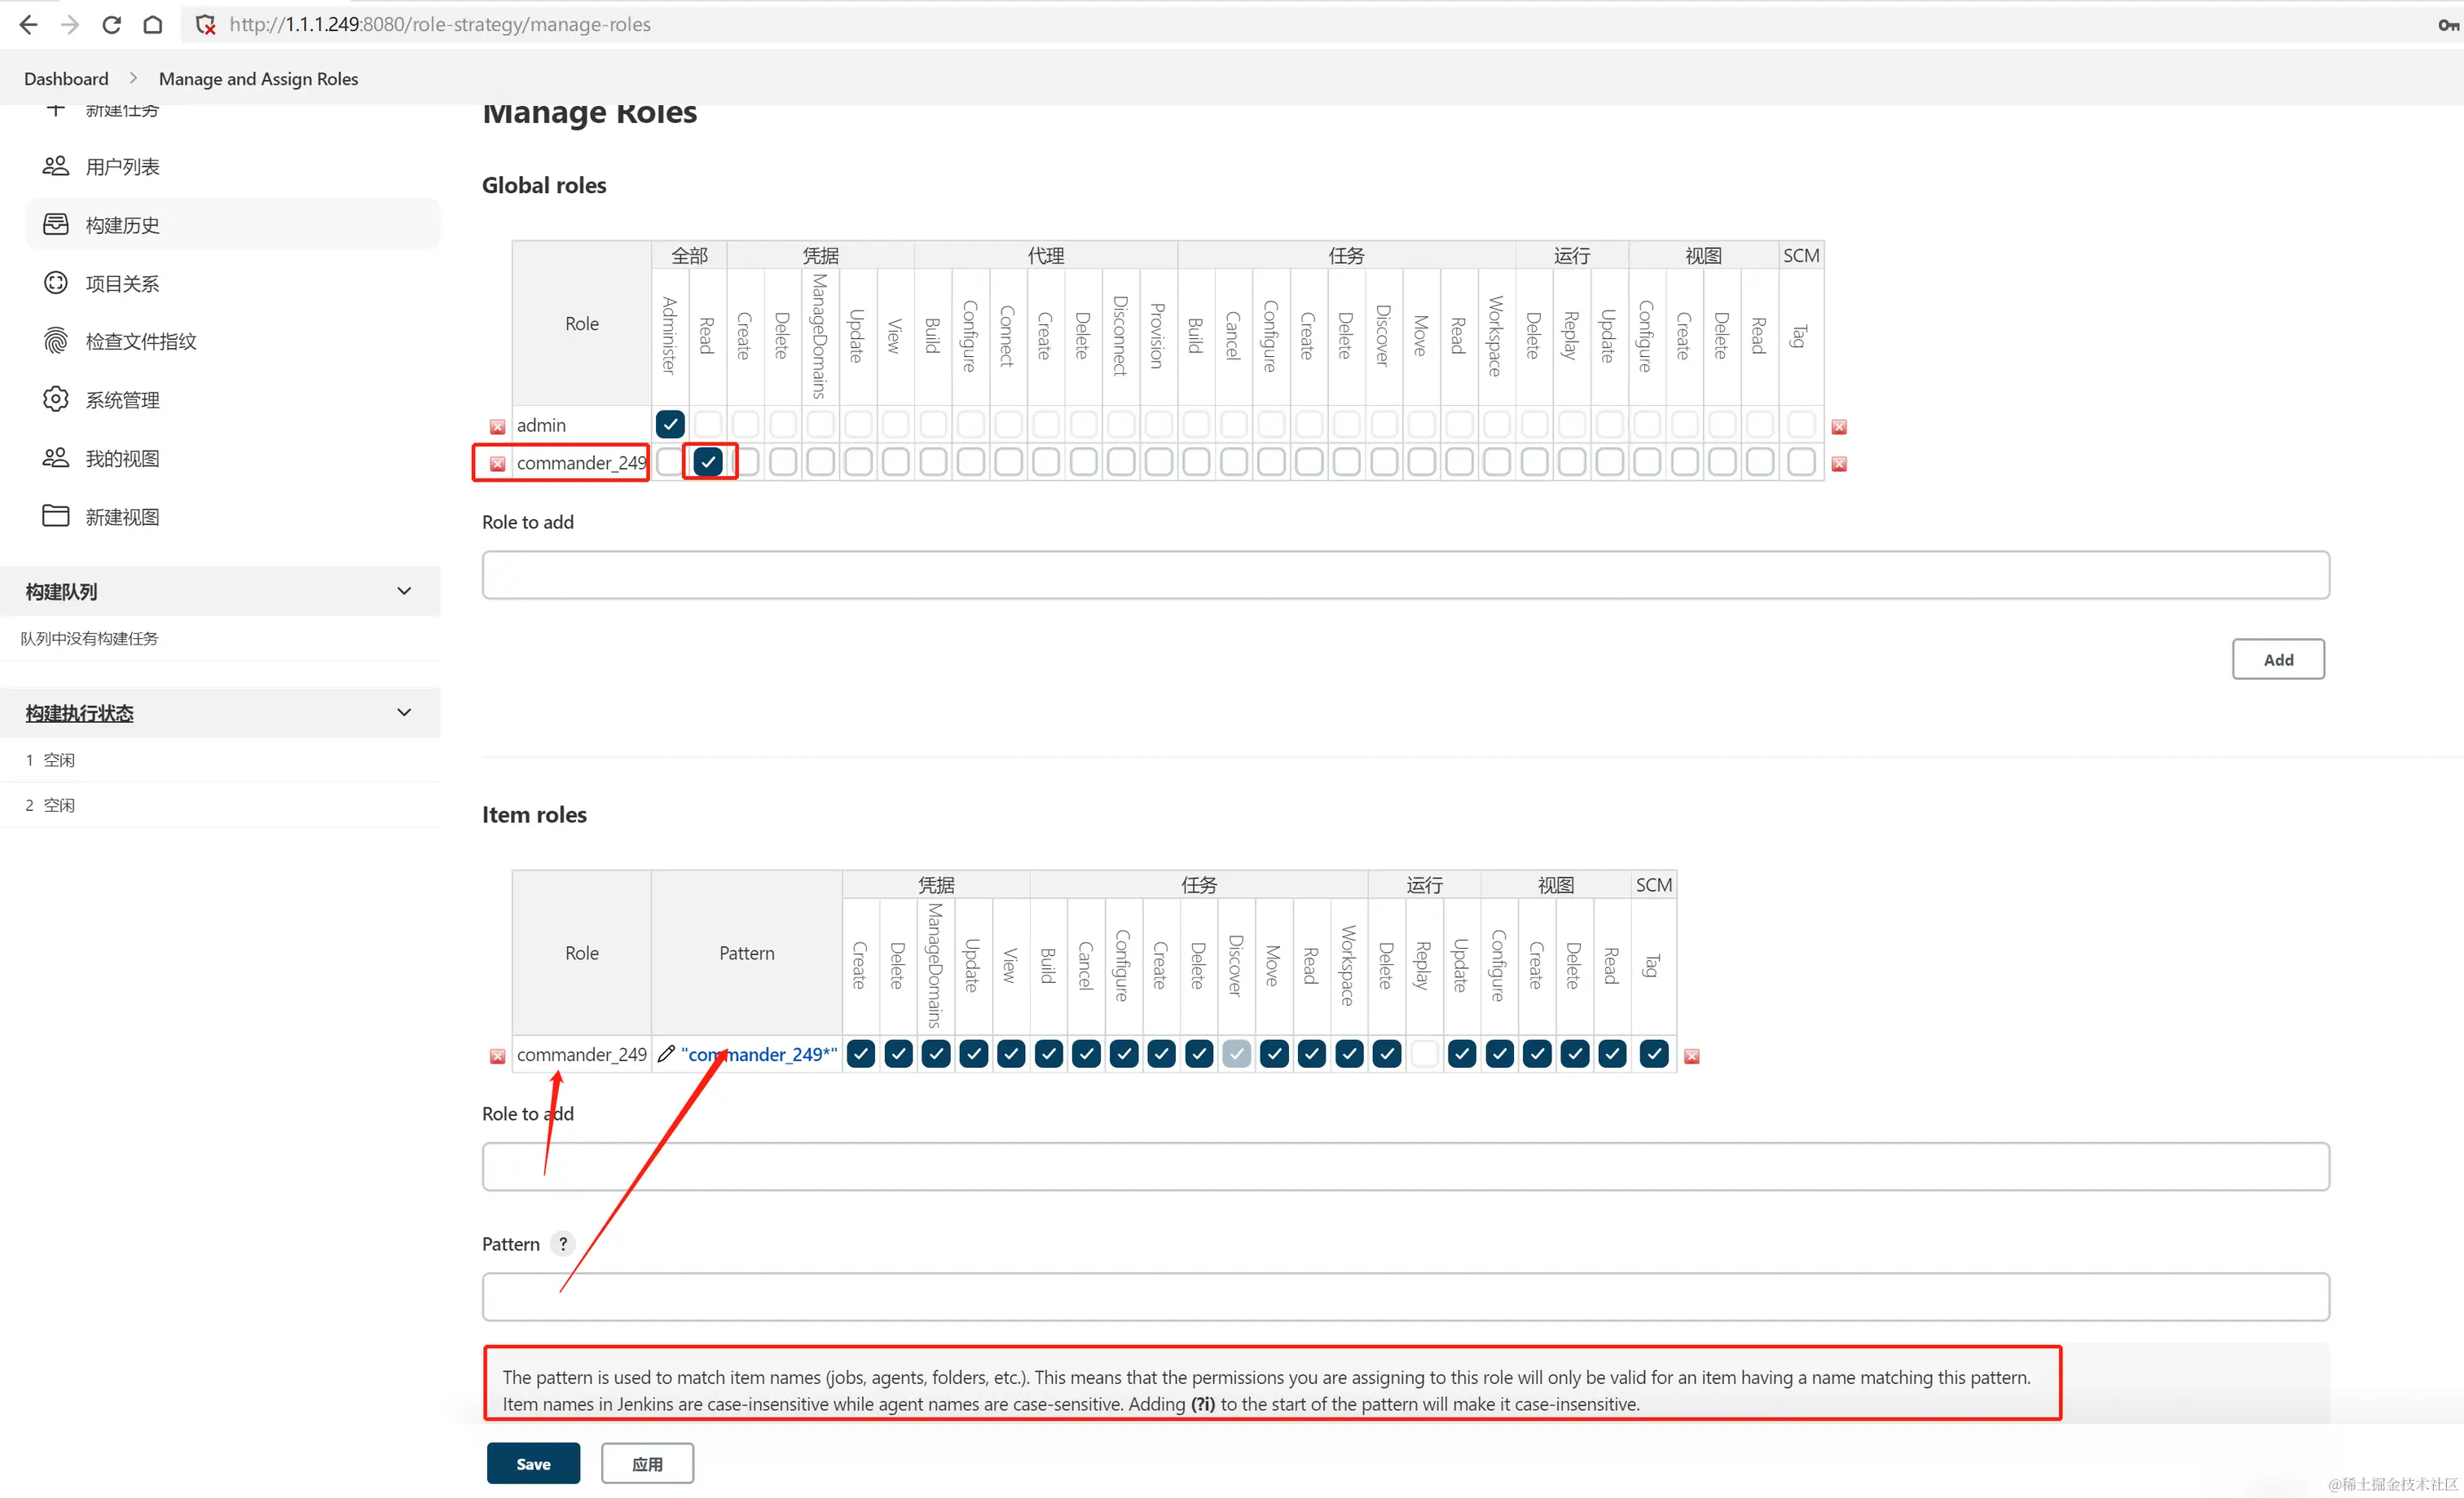2464x1498 pixels.
Task: Click the browser reload icon
Action: click(x=111, y=25)
